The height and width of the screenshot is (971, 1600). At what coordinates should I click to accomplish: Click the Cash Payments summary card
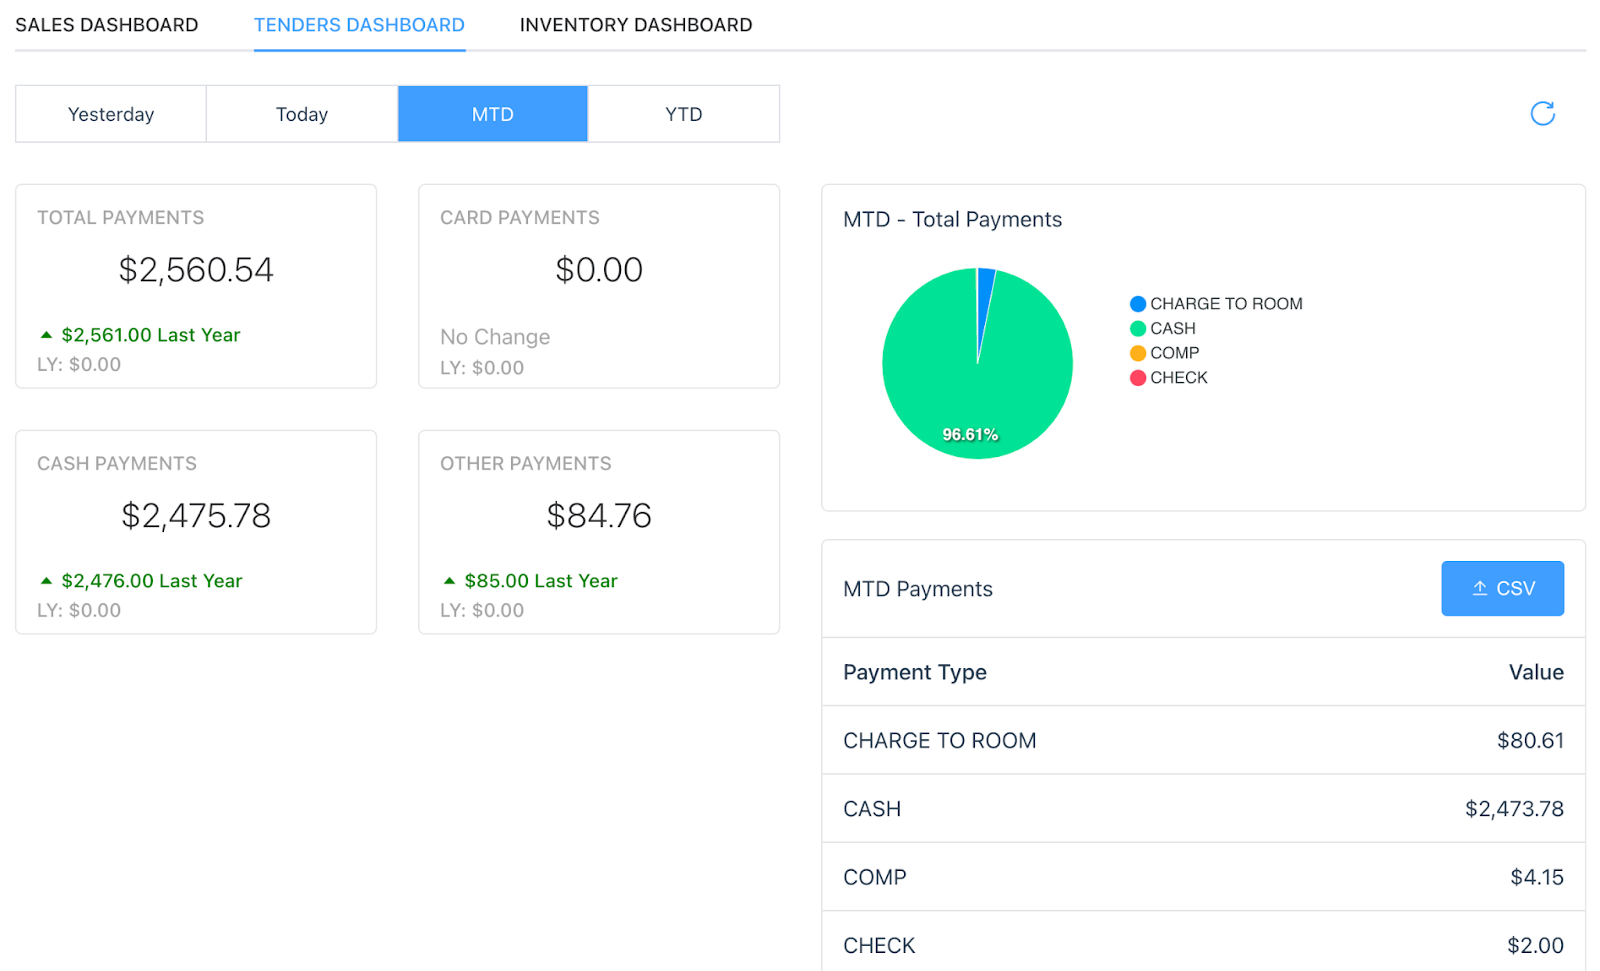click(196, 532)
